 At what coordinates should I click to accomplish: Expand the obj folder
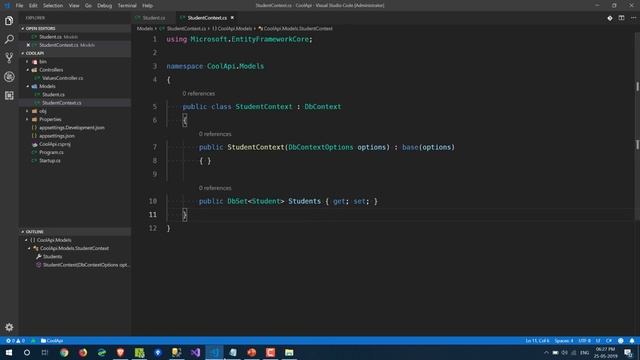coord(28,111)
